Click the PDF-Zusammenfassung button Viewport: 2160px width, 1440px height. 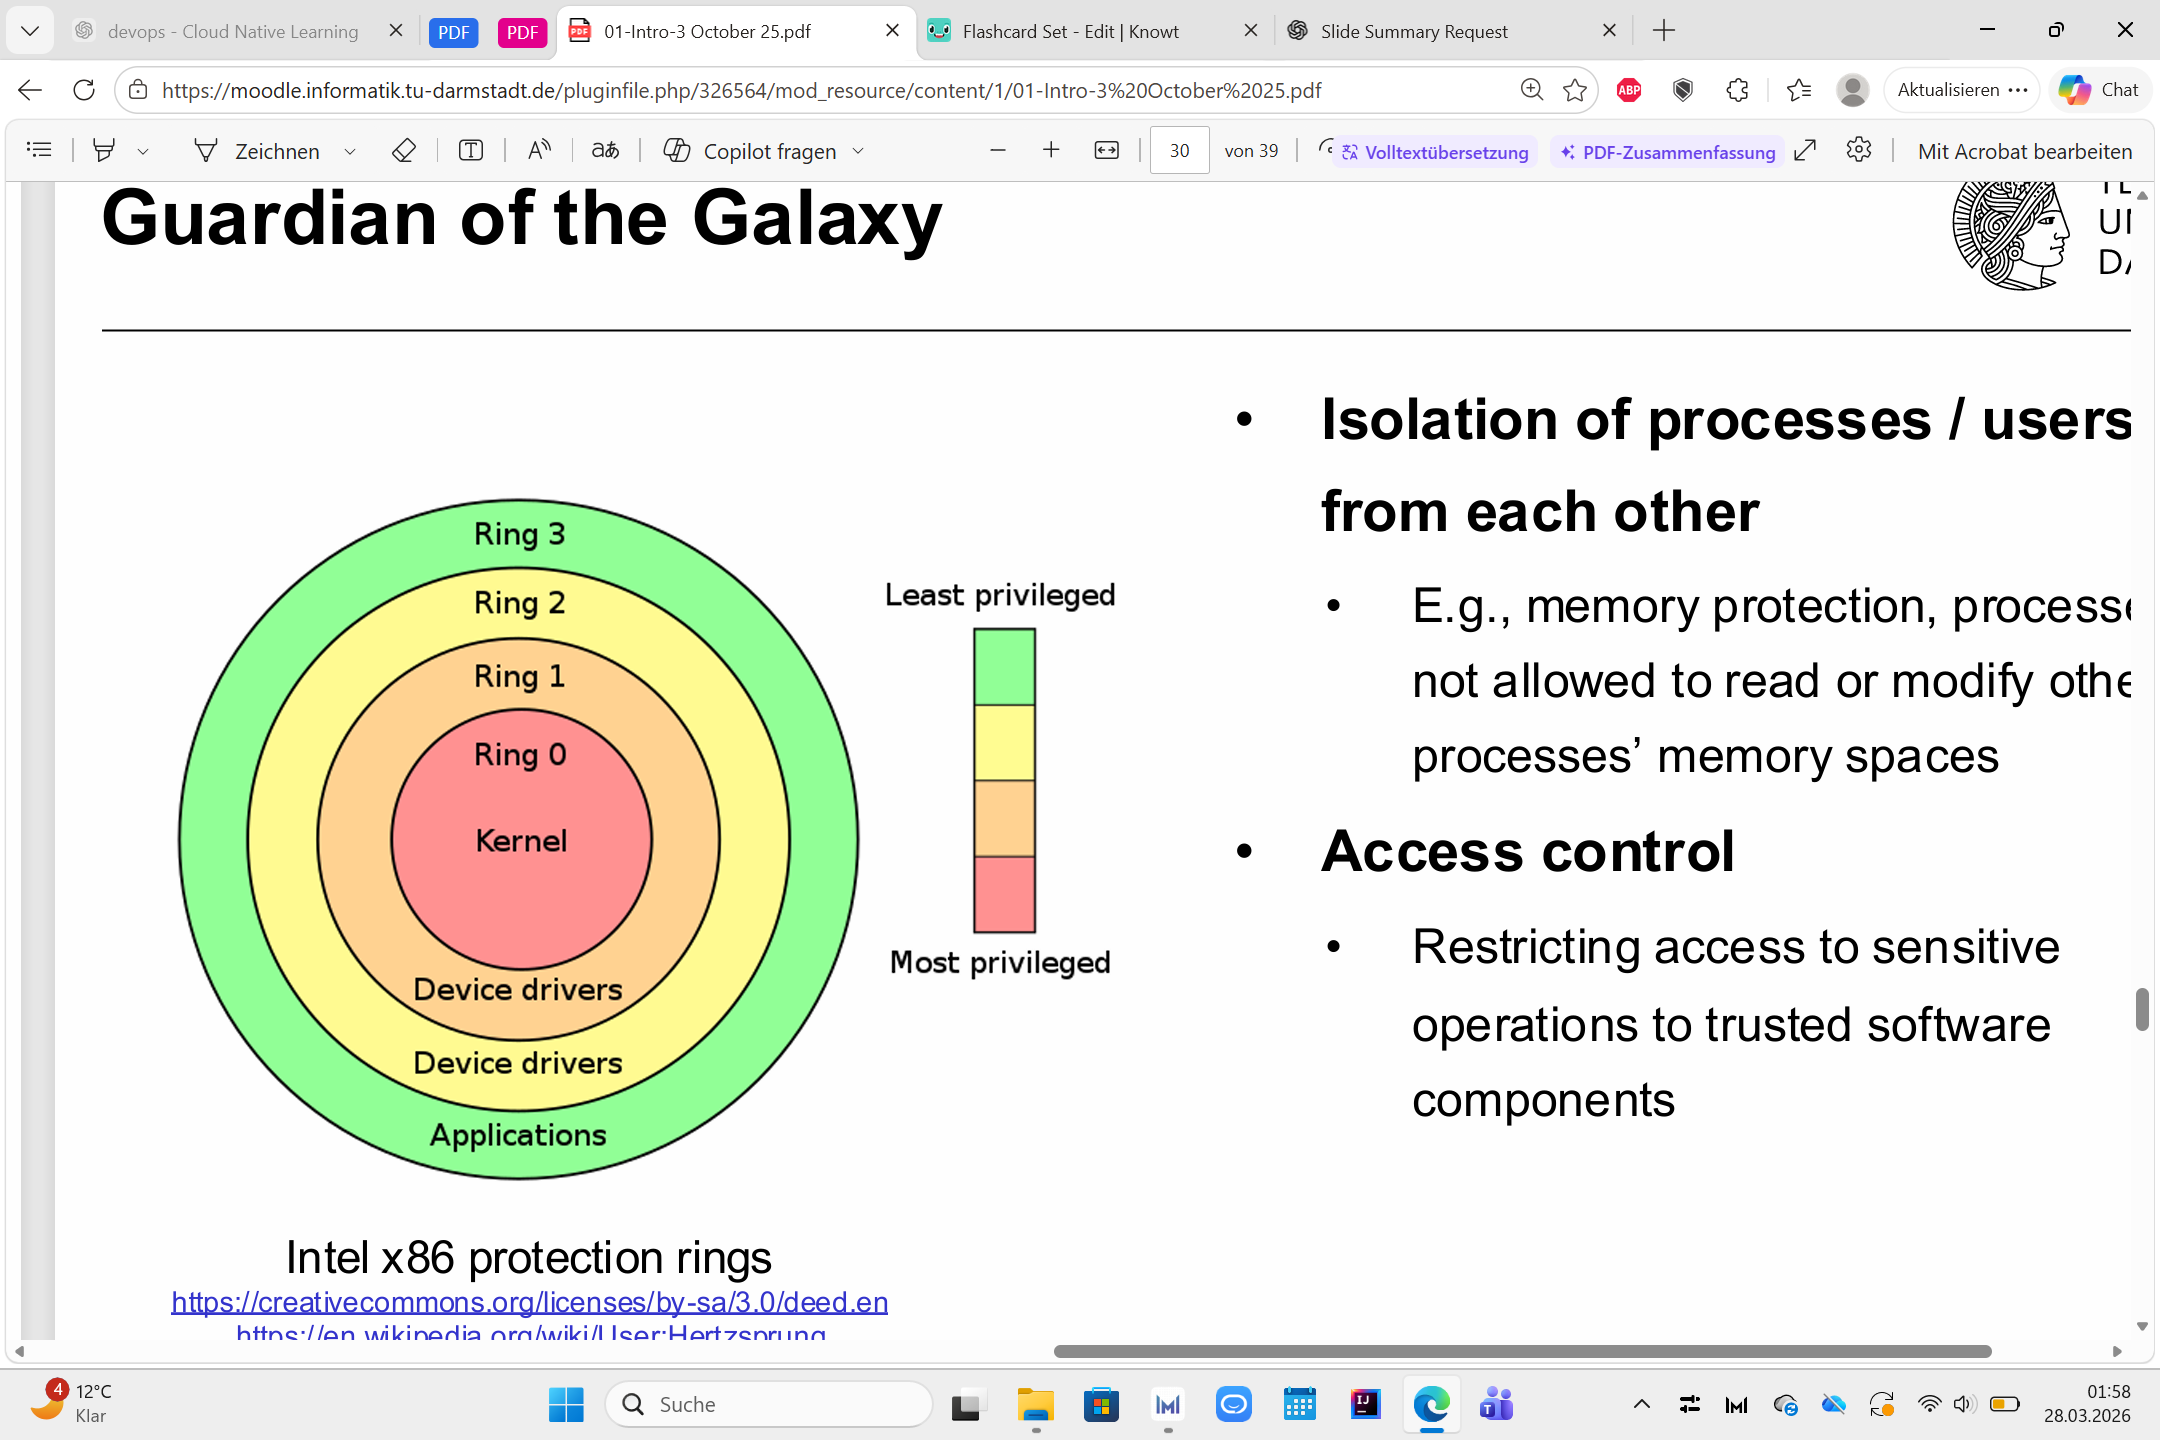tap(1667, 152)
